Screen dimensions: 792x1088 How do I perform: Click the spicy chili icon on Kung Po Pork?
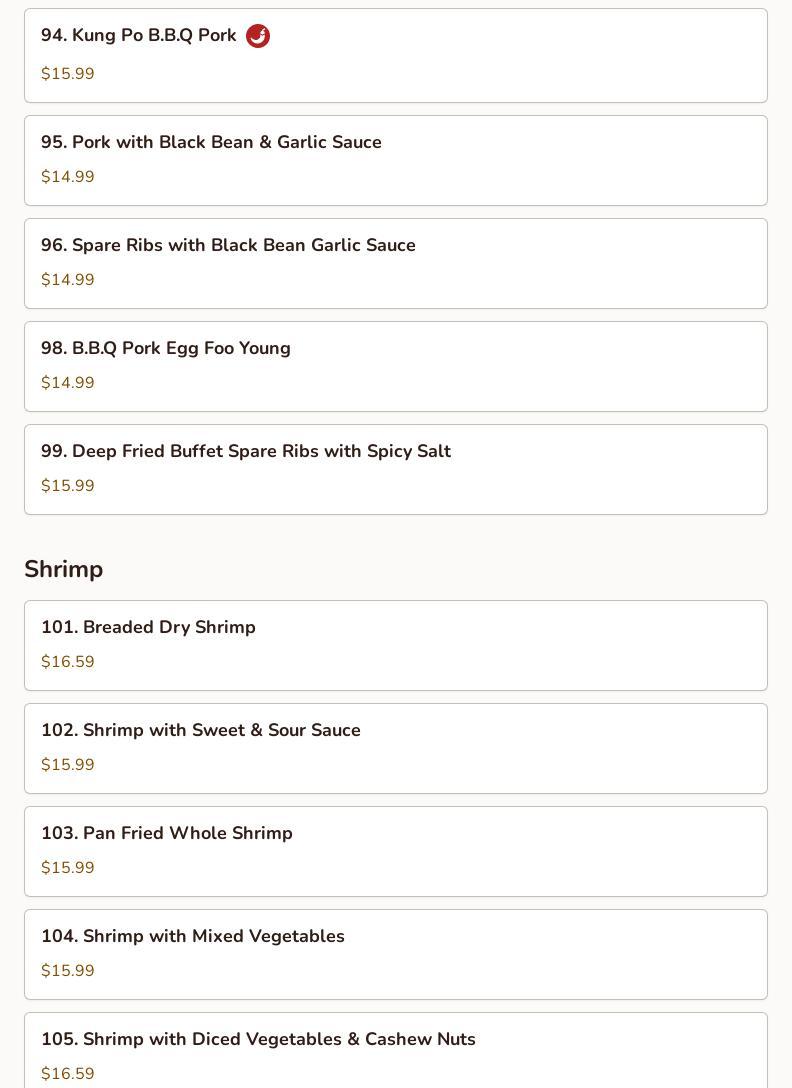pyautogui.click(x=258, y=36)
